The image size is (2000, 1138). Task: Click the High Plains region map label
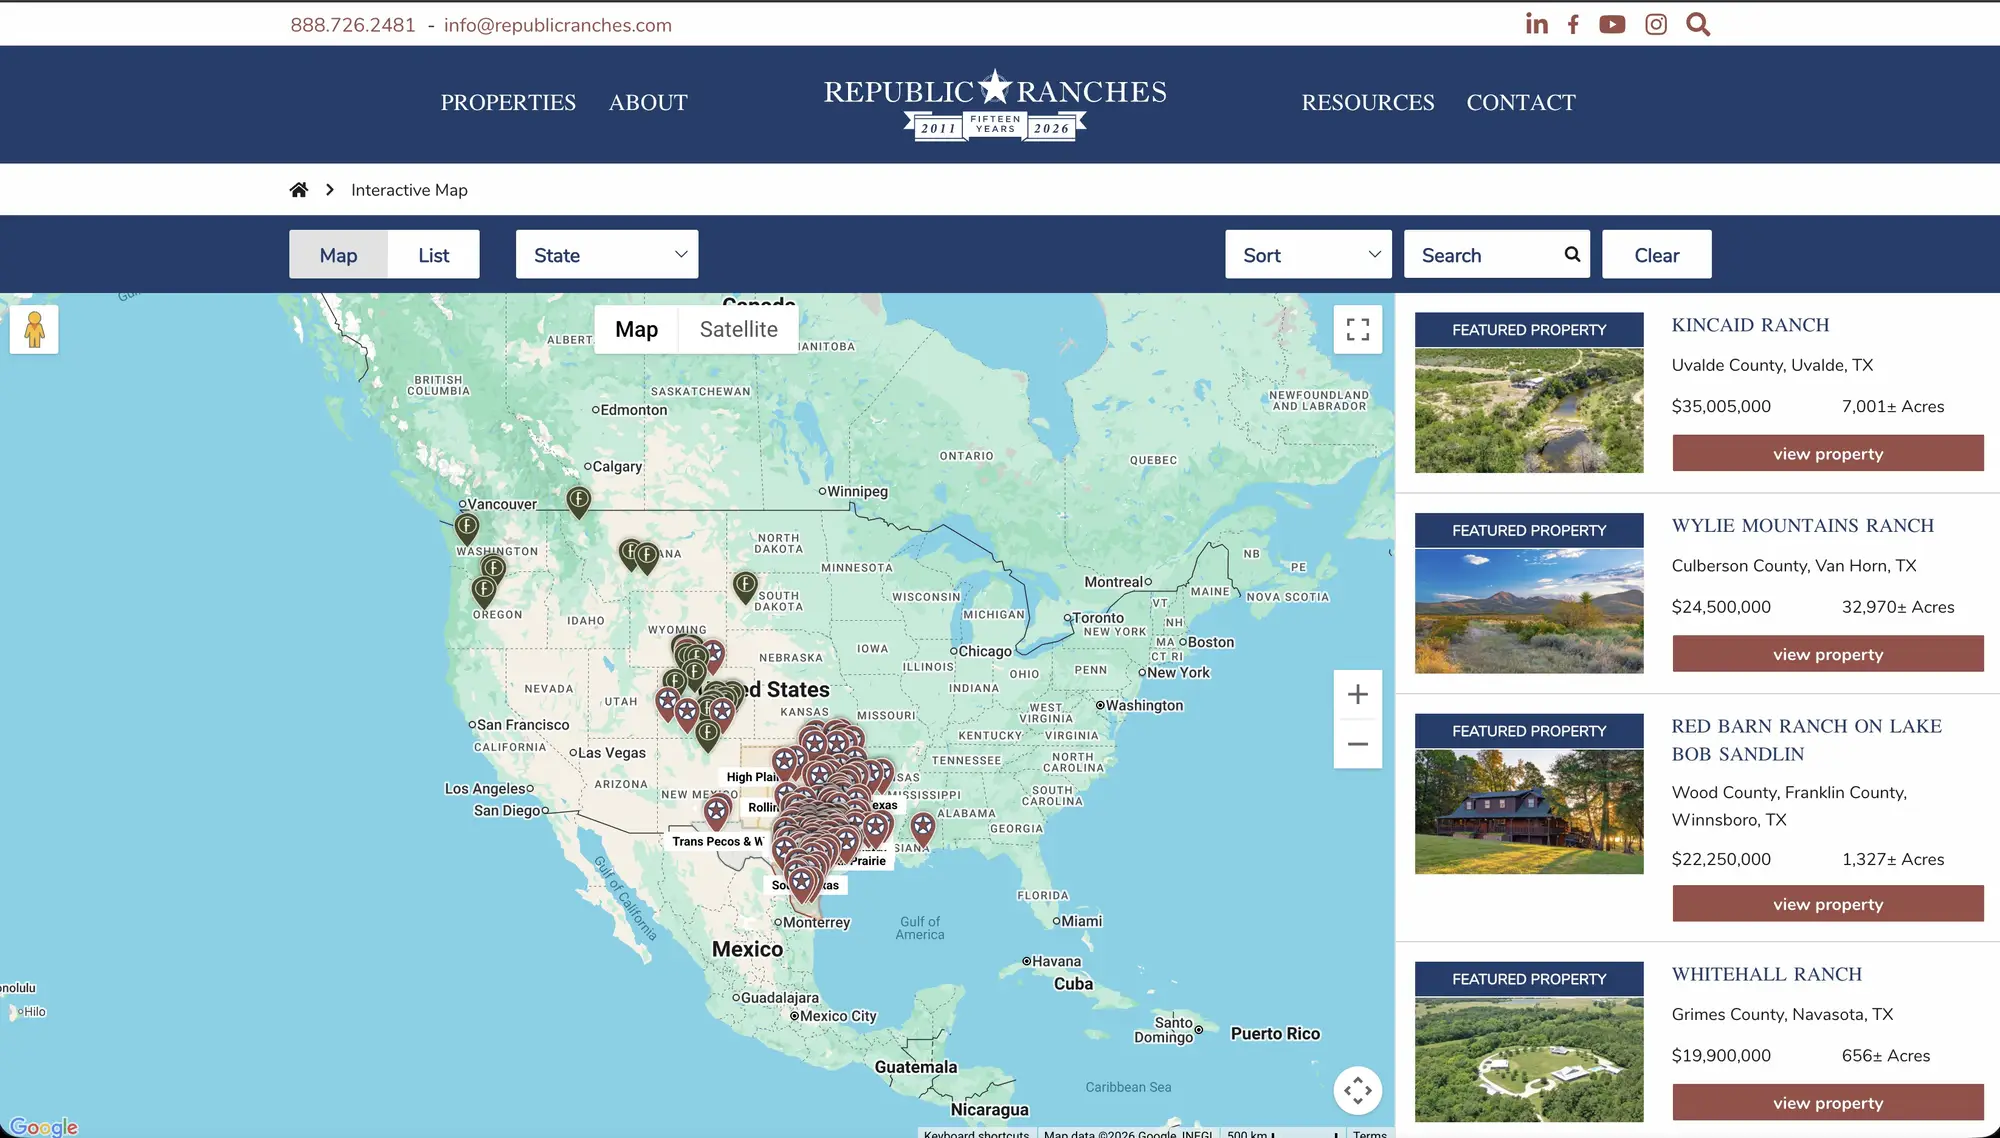[750, 777]
